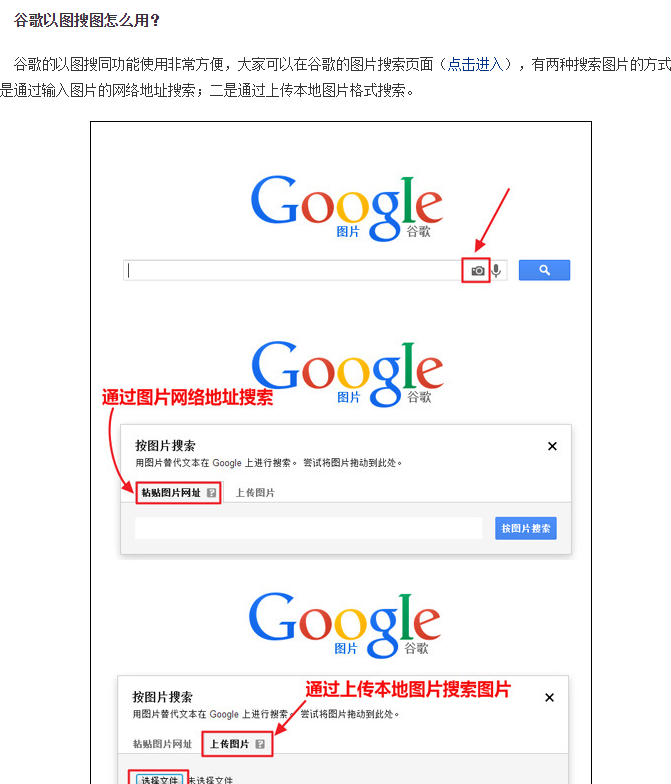
Task: Close the second 按图片搜索 dialog
Action: (x=549, y=698)
